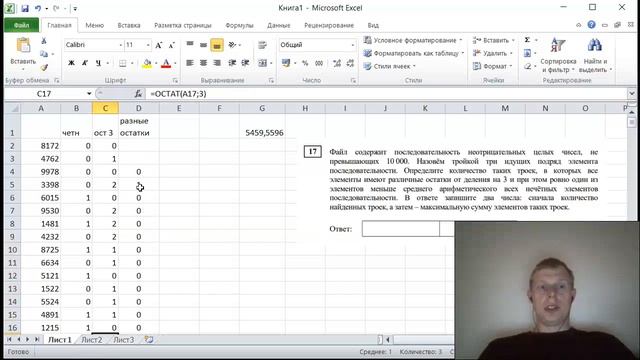Click the Increase Decimal icon
The image size is (640, 360).
pyautogui.click(x=337, y=63)
